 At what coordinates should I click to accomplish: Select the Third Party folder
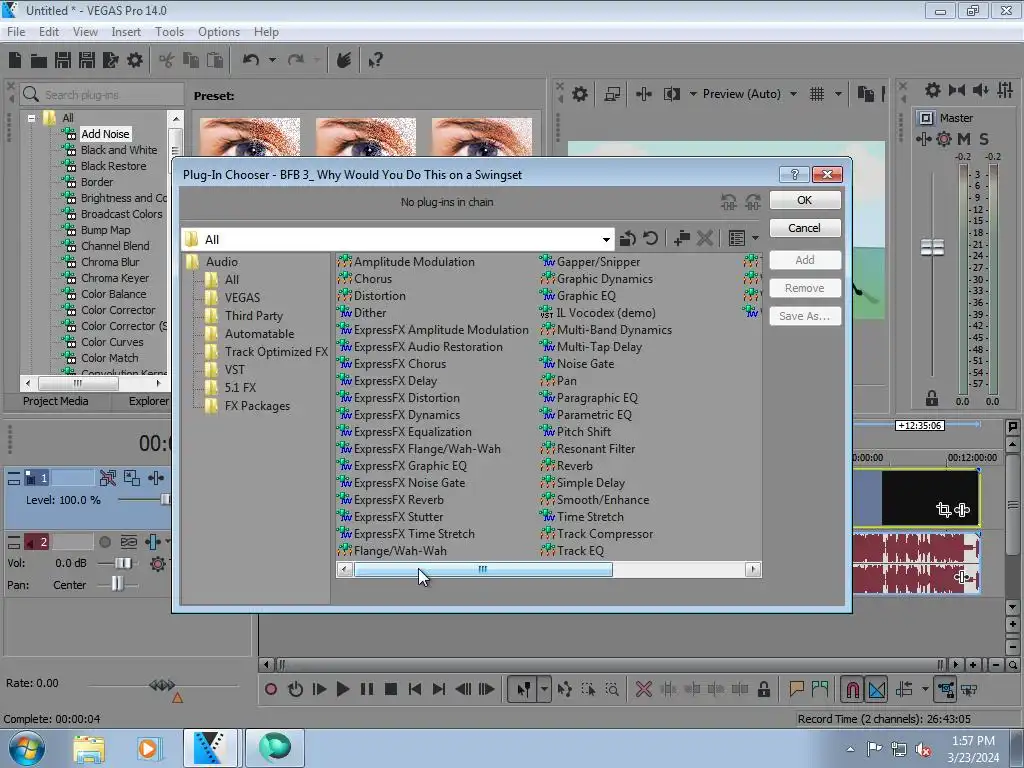pyautogui.click(x=253, y=315)
